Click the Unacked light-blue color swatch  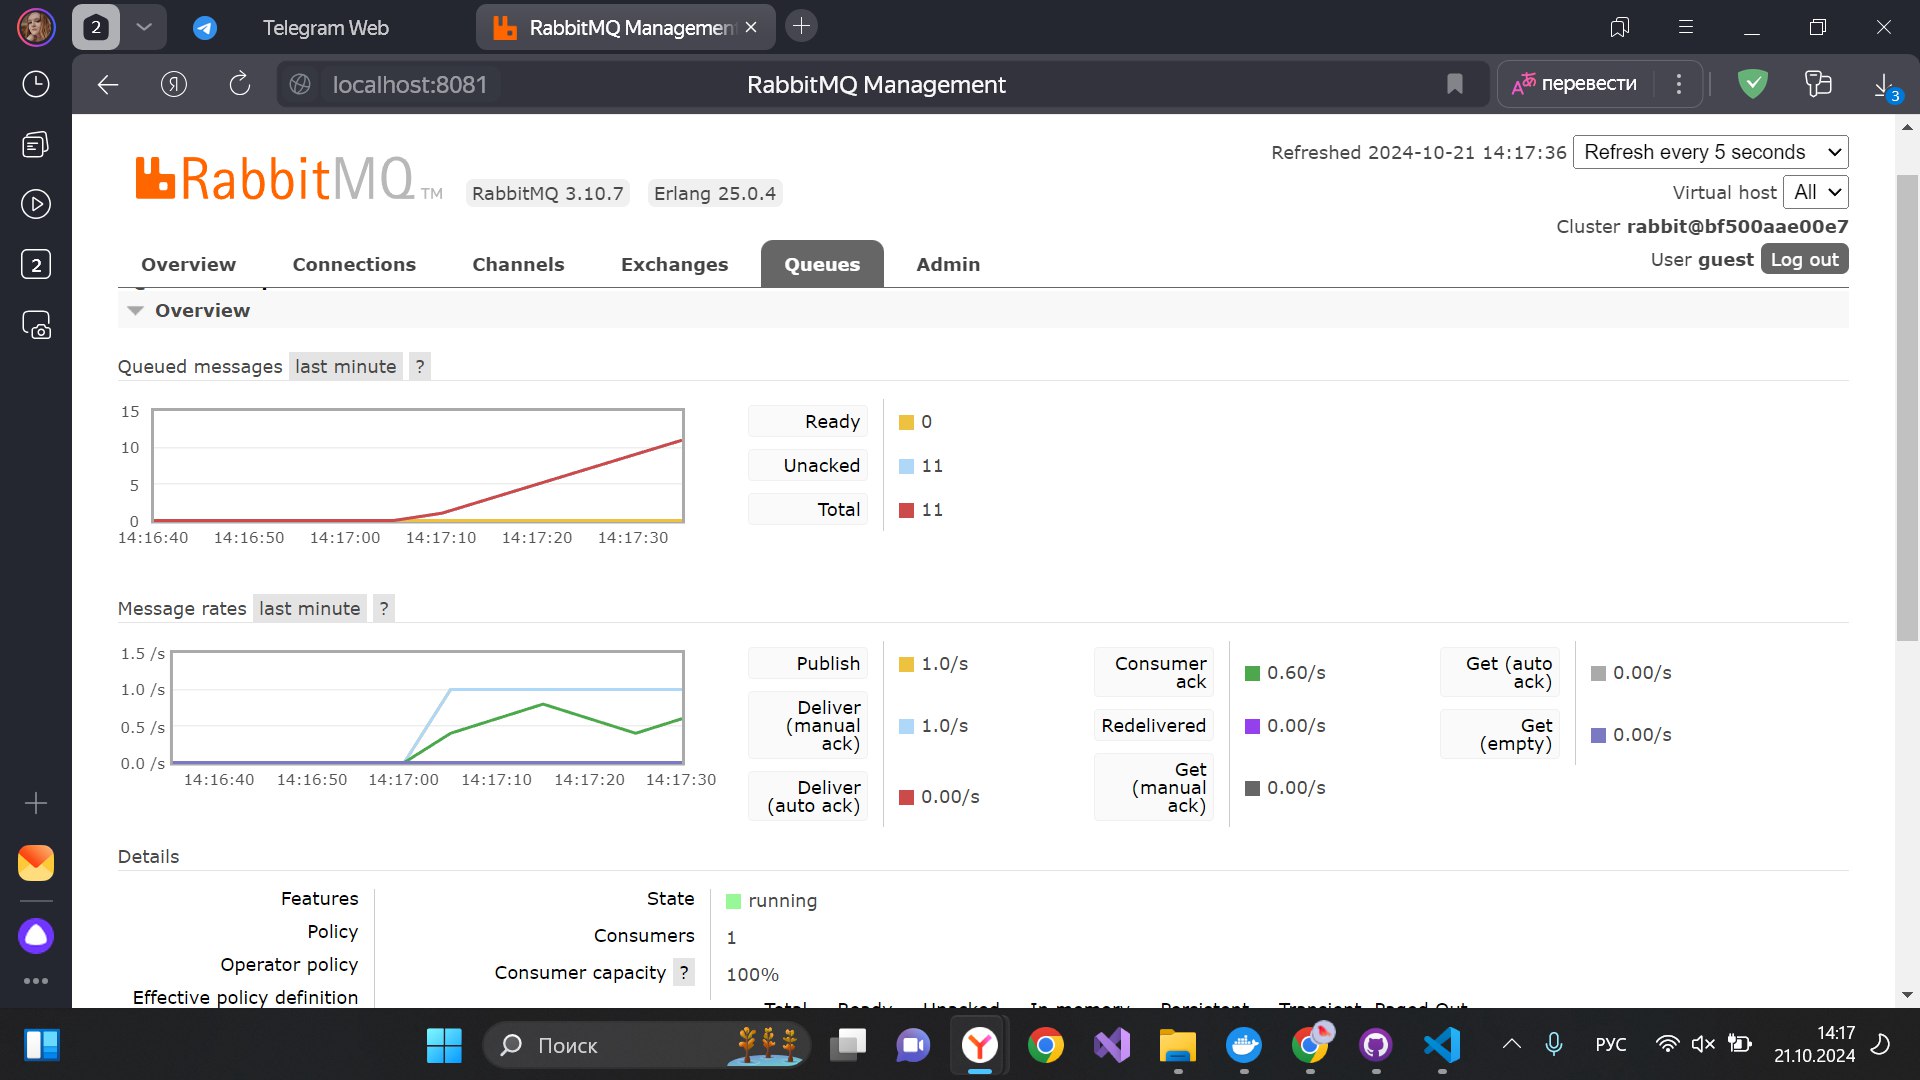pos(906,467)
